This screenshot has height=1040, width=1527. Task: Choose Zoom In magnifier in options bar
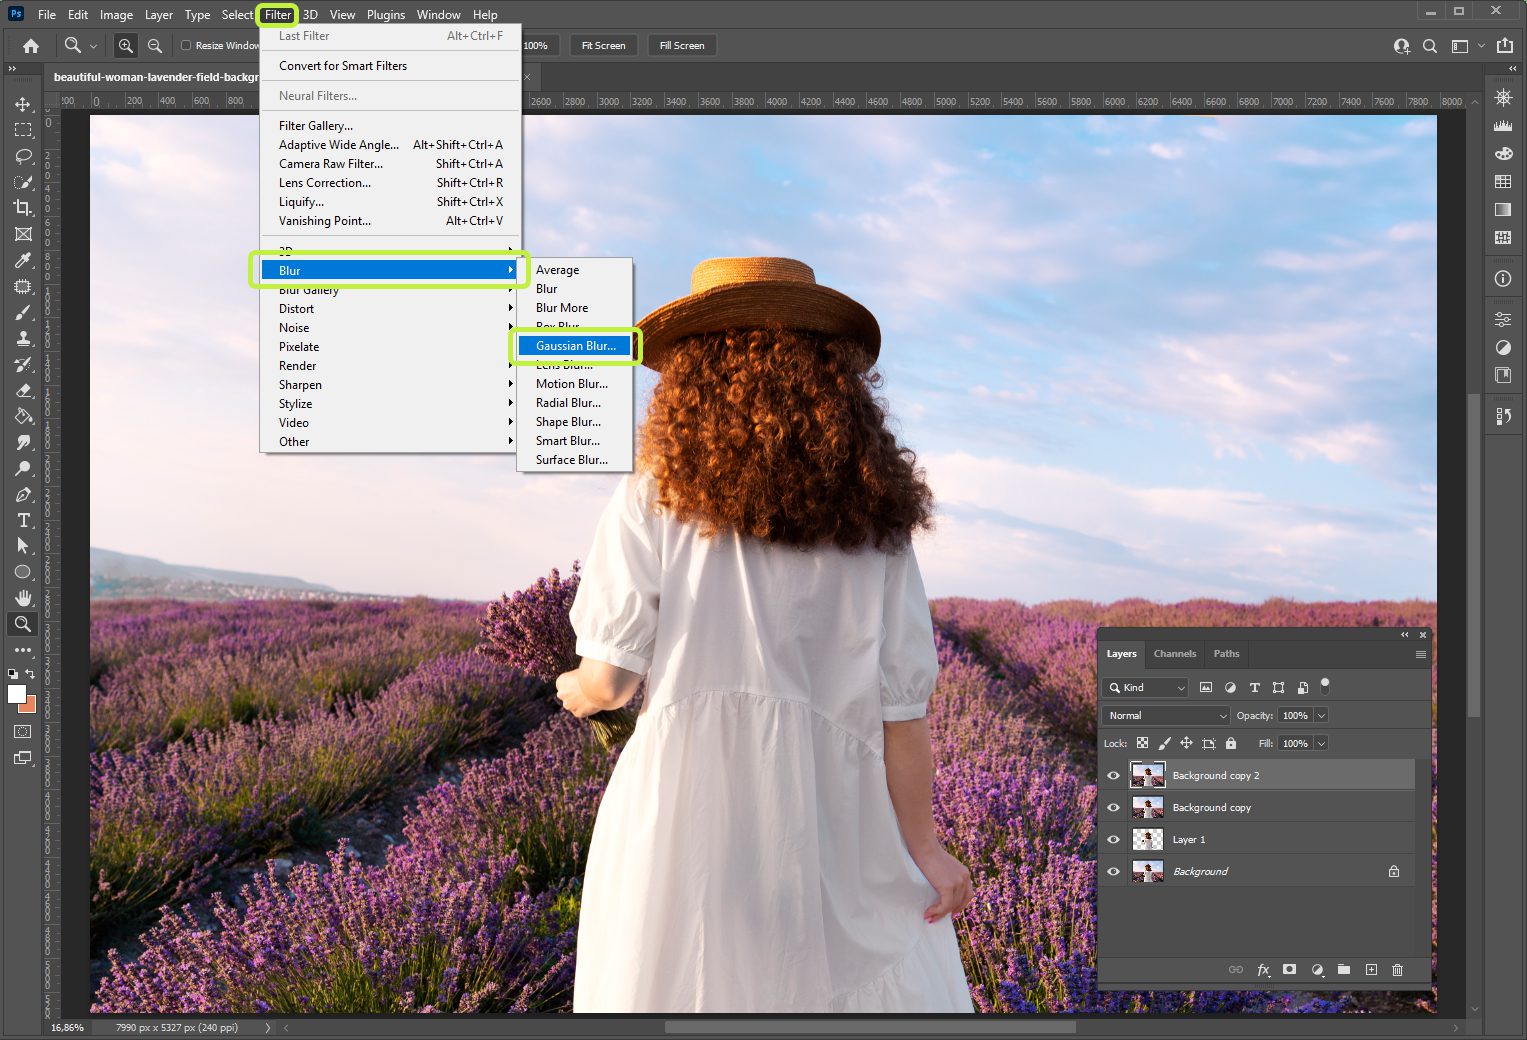pos(126,45)
